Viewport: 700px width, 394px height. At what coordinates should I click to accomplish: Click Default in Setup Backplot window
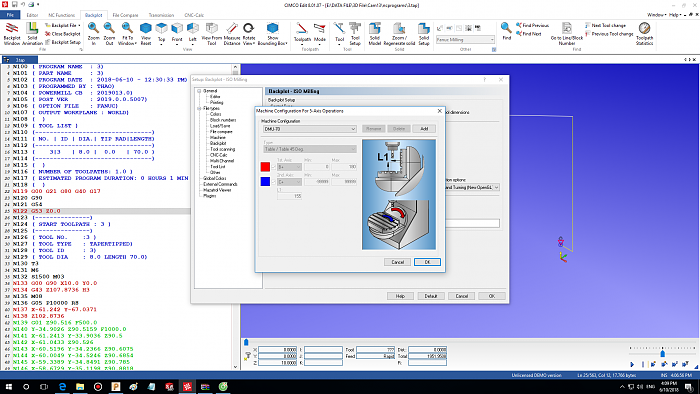point(431,296)
